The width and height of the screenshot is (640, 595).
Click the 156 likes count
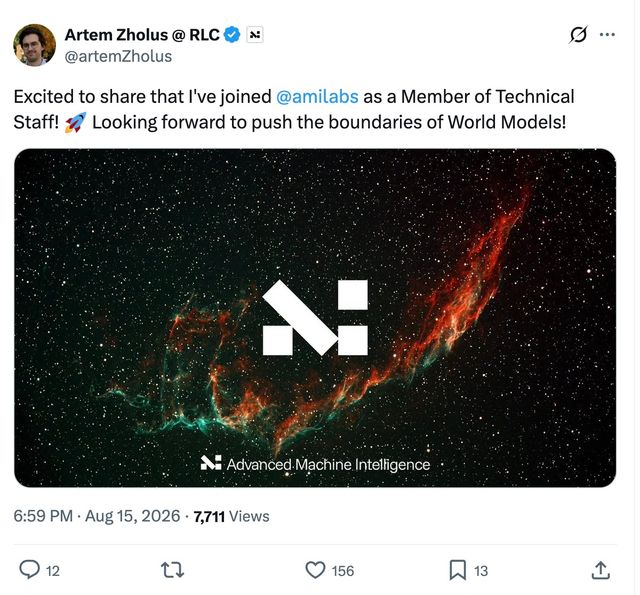tap(342, 571)
